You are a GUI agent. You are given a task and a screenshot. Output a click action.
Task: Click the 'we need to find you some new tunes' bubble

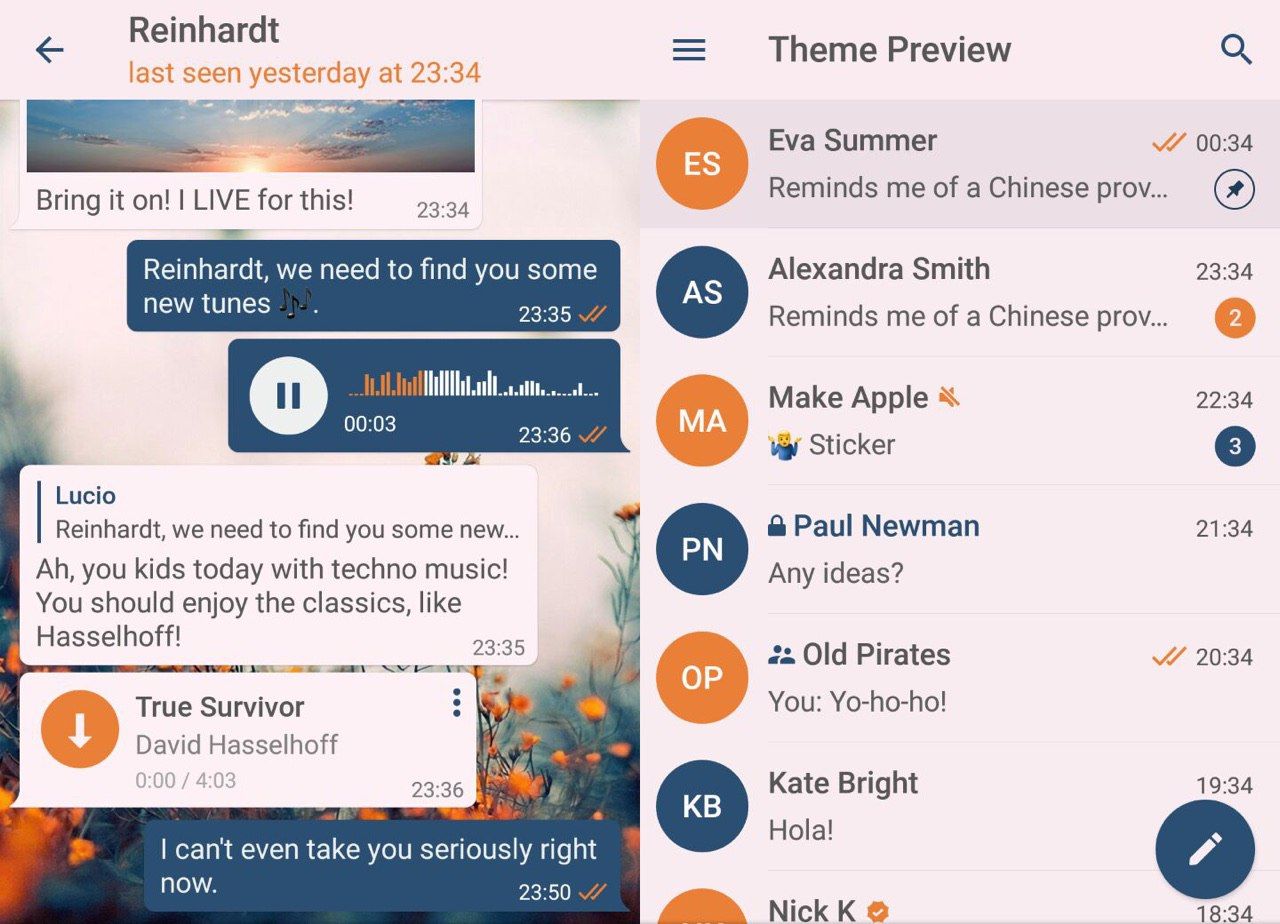pos(373,285)
